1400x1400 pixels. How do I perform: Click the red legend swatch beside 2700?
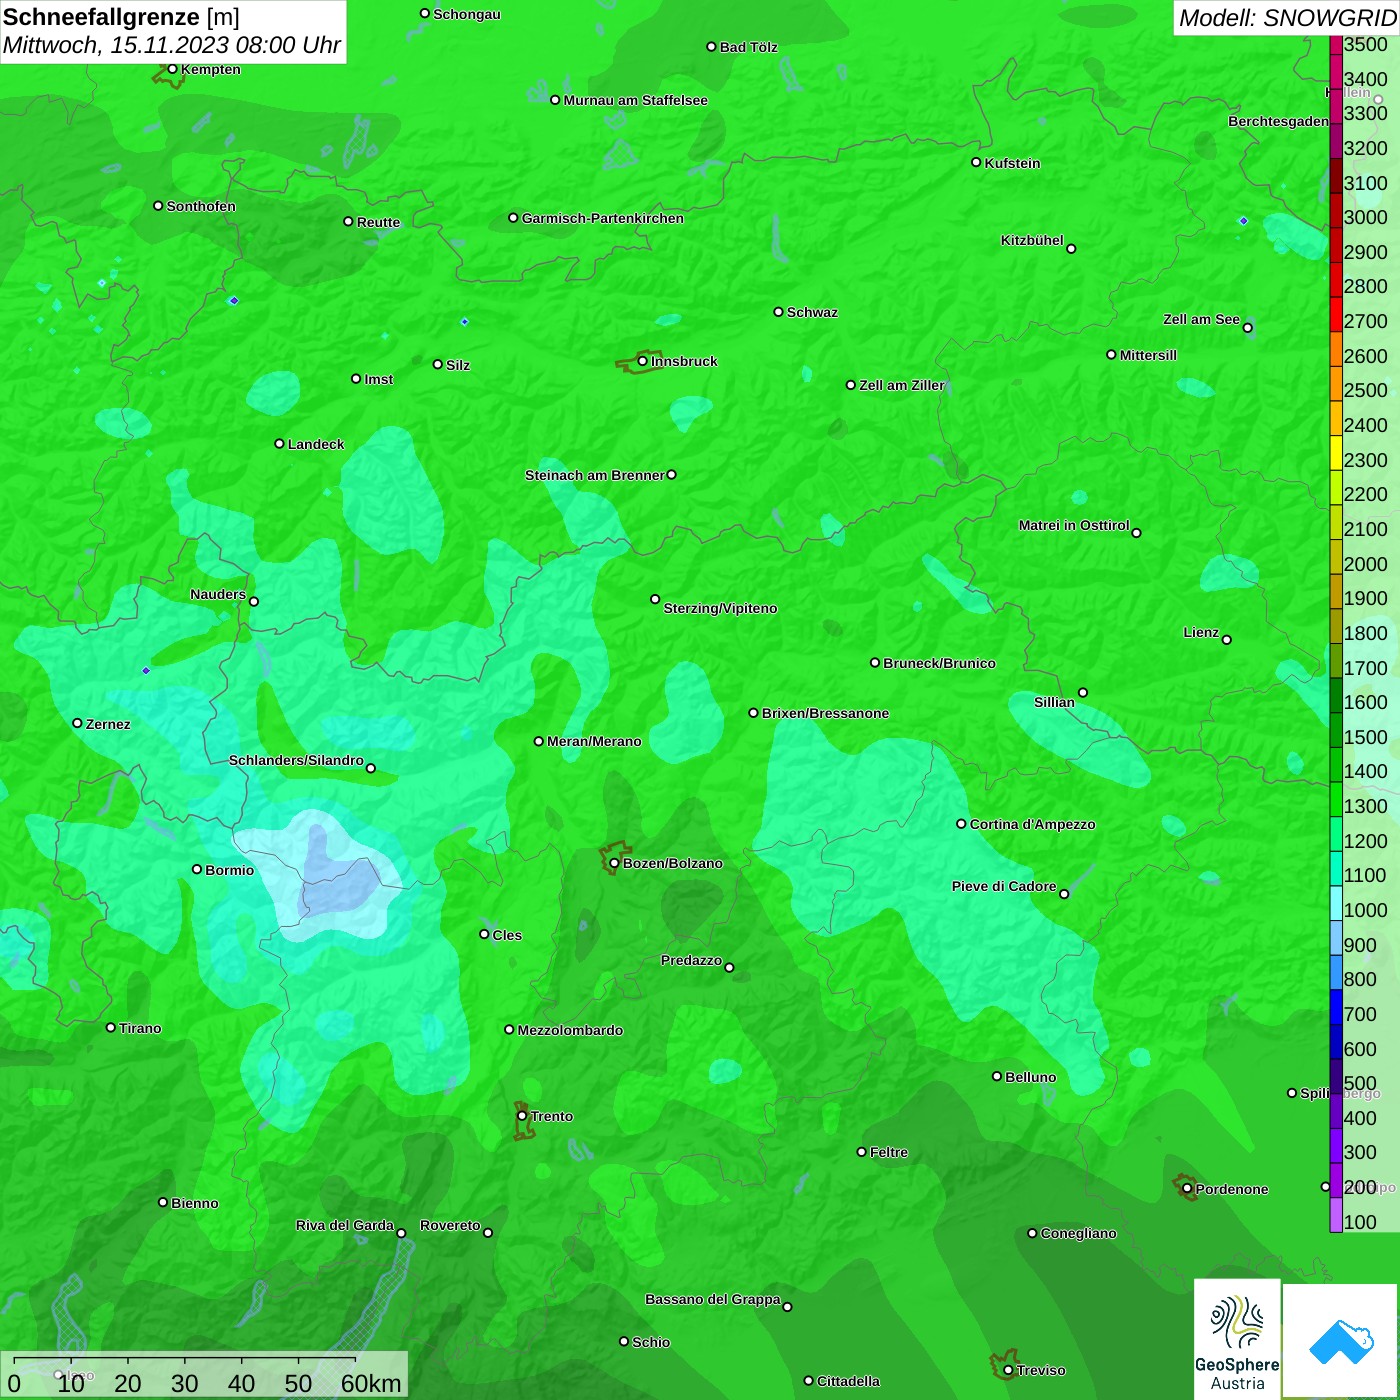tap(1336, 314)
